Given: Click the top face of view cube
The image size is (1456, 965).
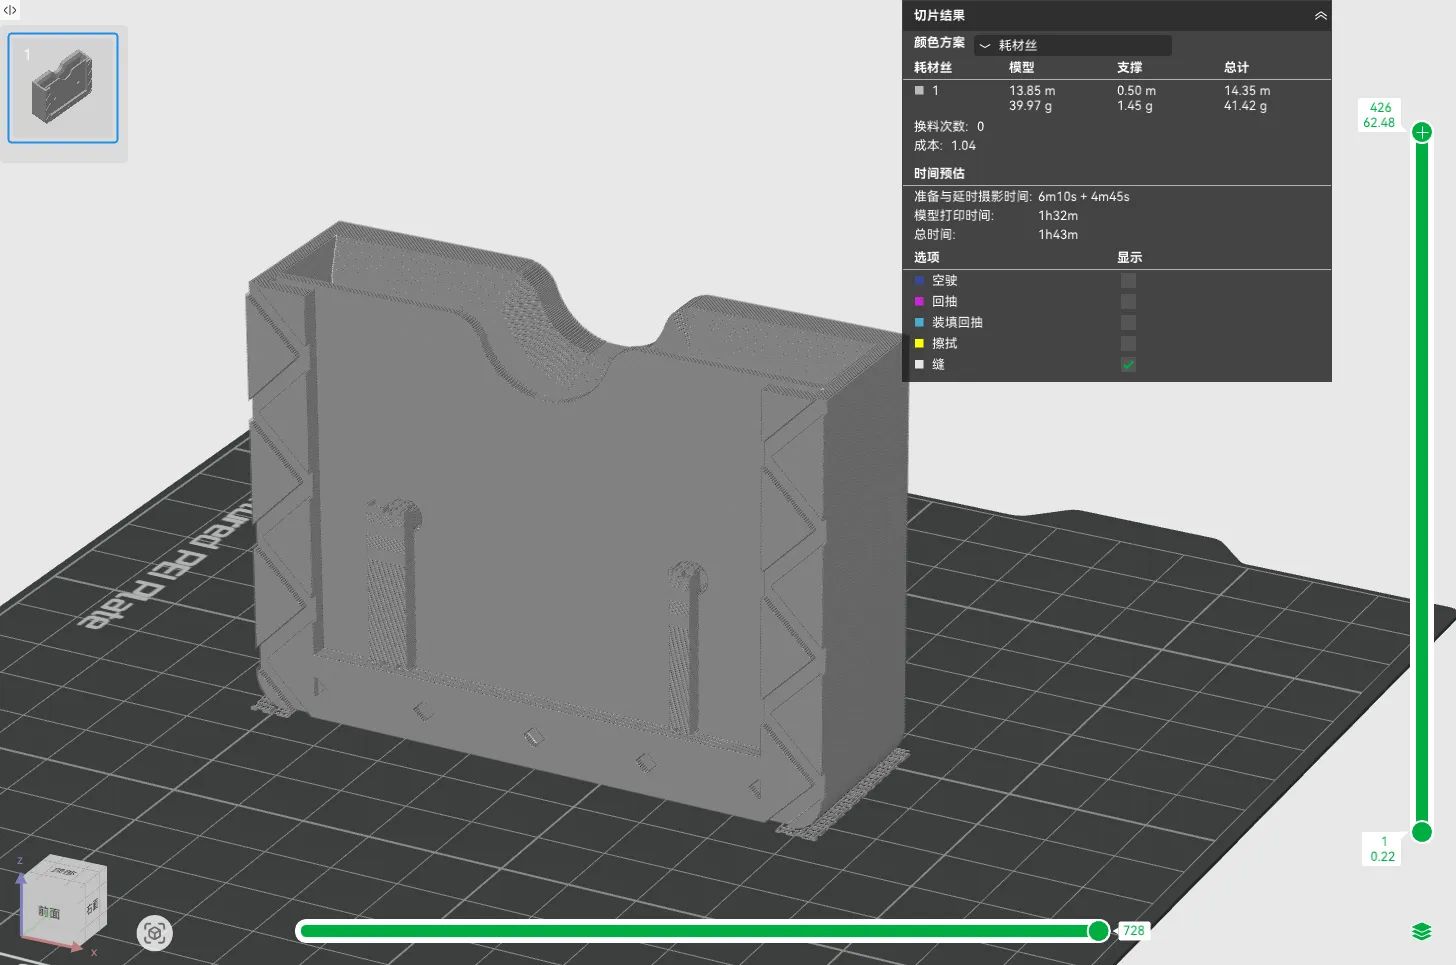Looking at the screenshot, I should pyautogui.click(x=66, y=871).
